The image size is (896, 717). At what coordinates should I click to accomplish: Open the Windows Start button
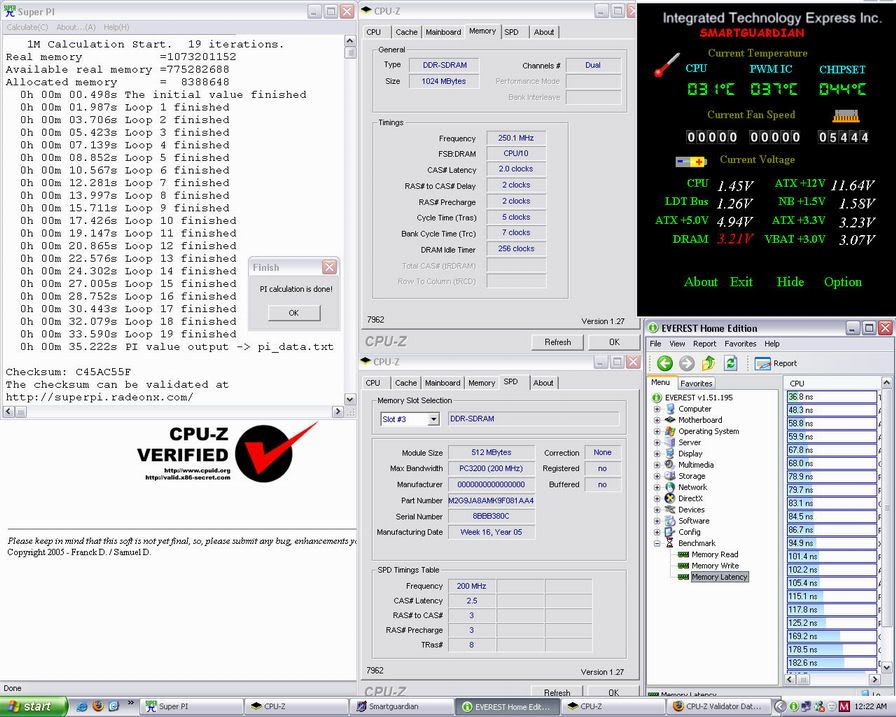pyautogui.click(x=33, y=707)
